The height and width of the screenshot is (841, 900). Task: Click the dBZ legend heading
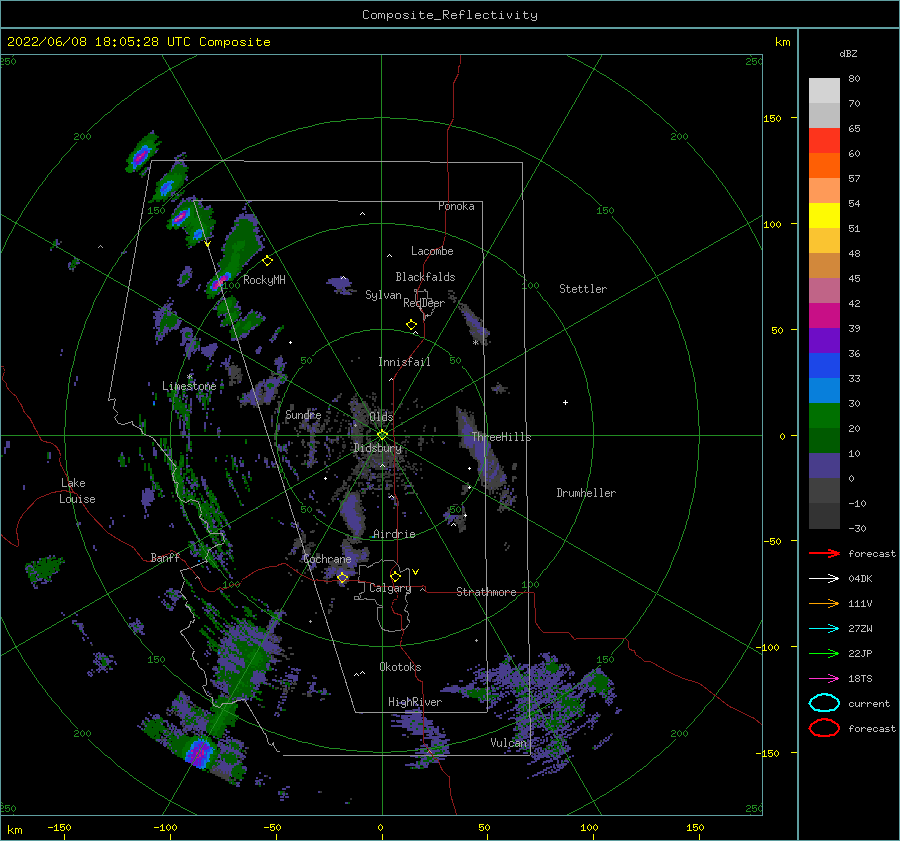pyautogui.click(x=848, y=53)
